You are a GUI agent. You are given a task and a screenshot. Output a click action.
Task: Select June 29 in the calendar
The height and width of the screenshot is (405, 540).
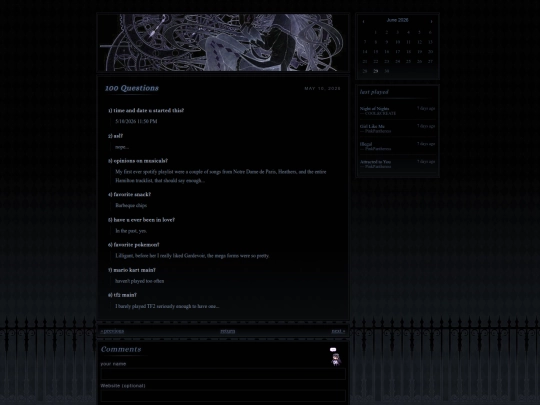[376, 71]
